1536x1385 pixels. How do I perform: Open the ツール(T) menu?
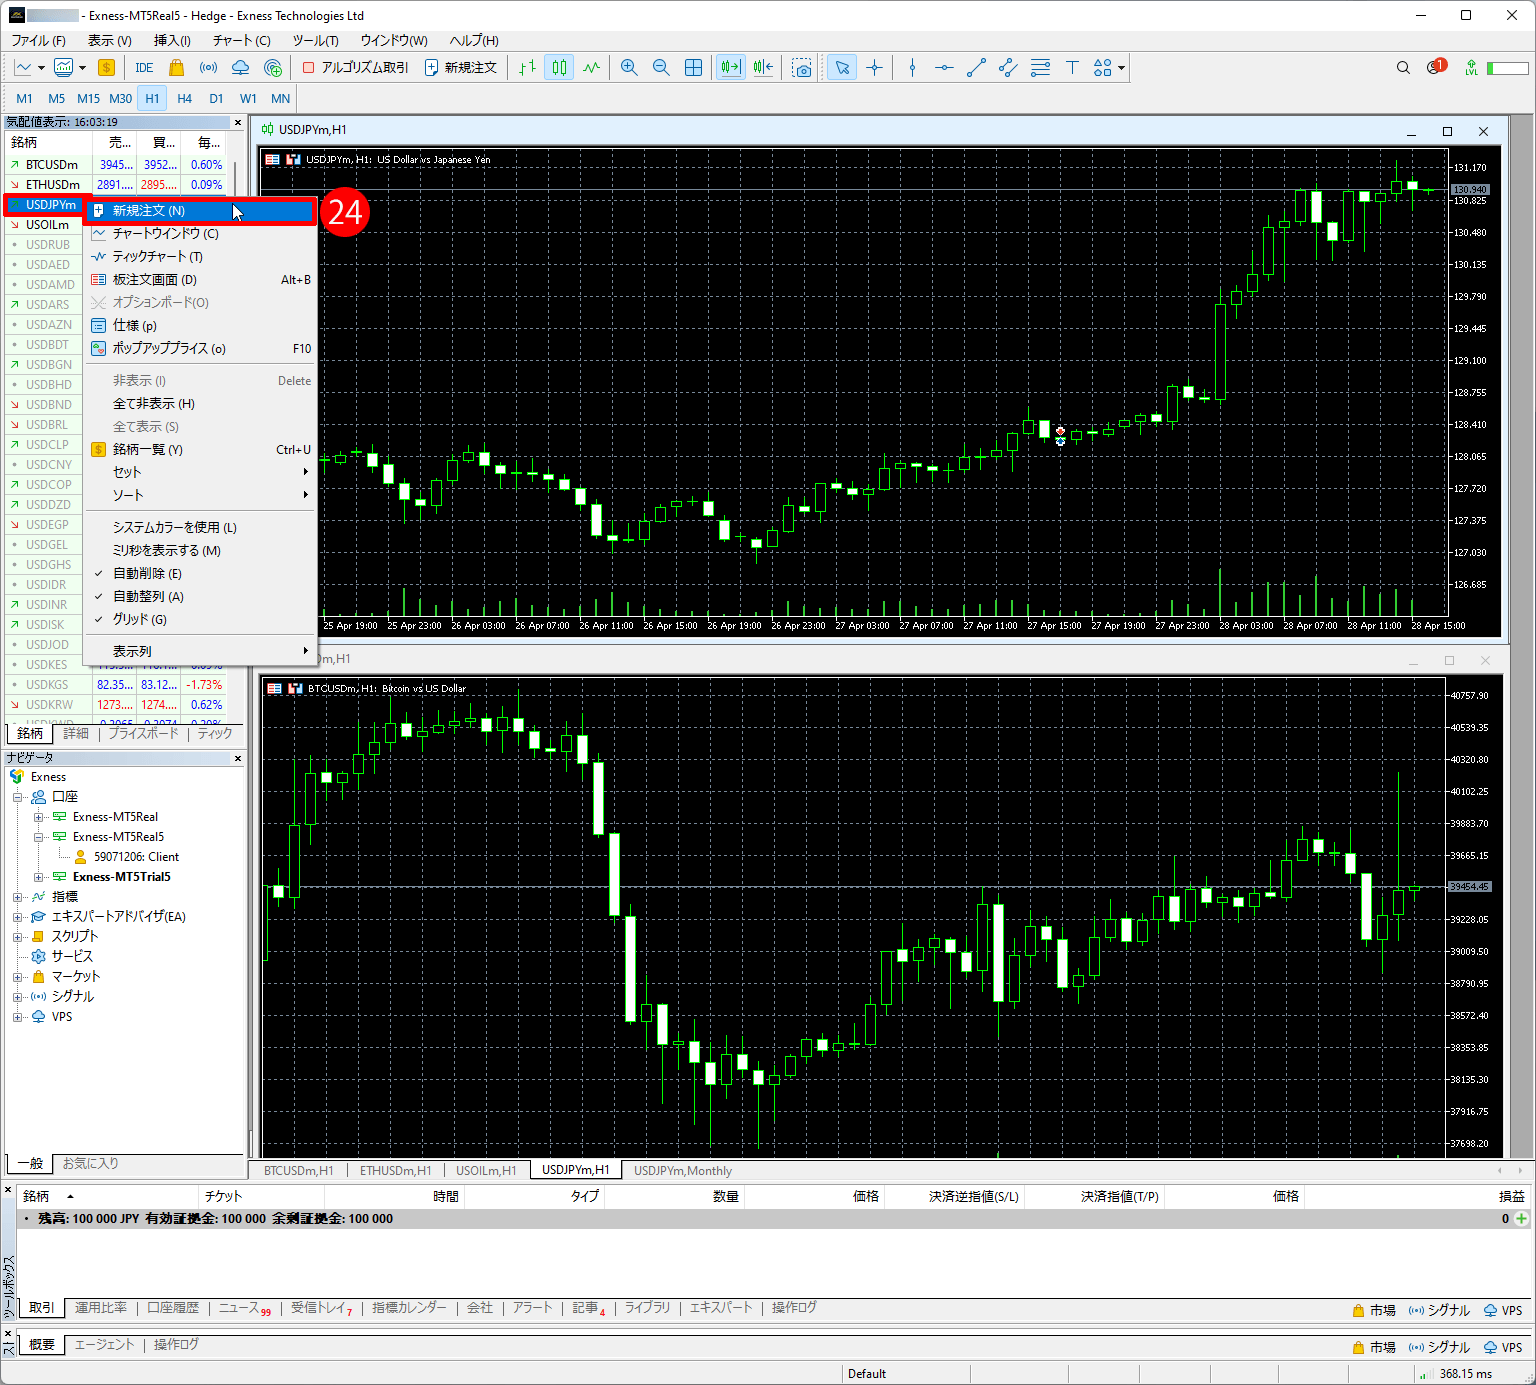pos(315,41)
